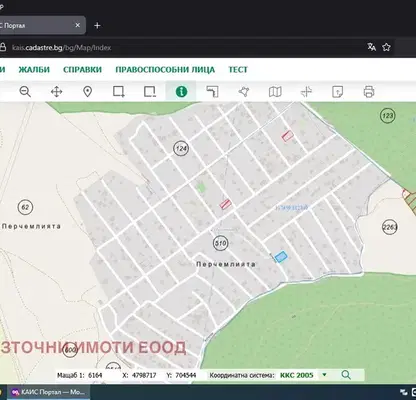Viewport: 416px width, 400px height.
Task: Search coordinates with the magnifier icon
Action: [346, 375]
